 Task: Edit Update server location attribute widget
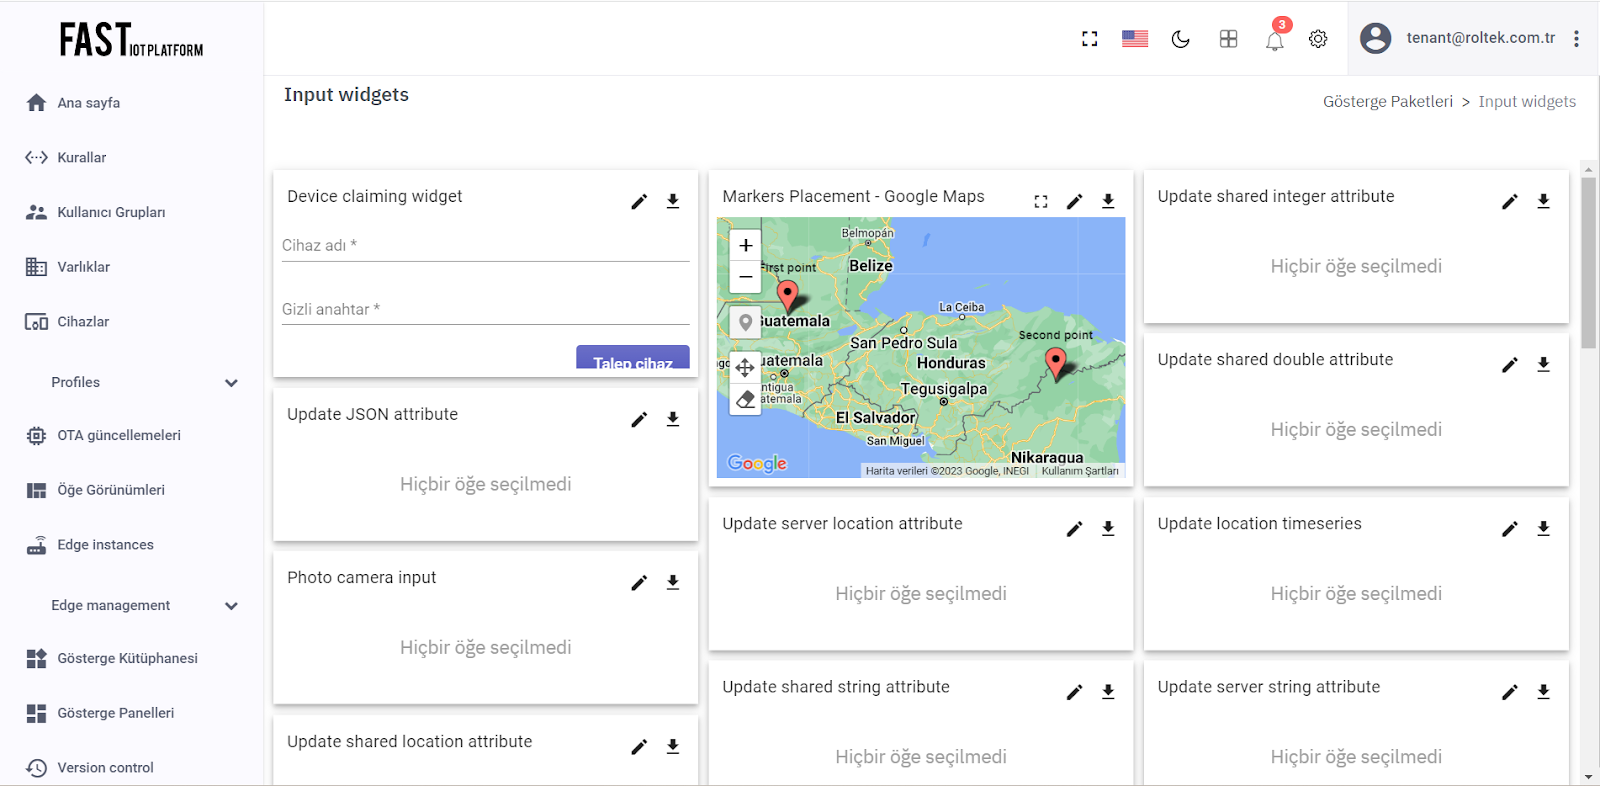tap(1074, 529)
